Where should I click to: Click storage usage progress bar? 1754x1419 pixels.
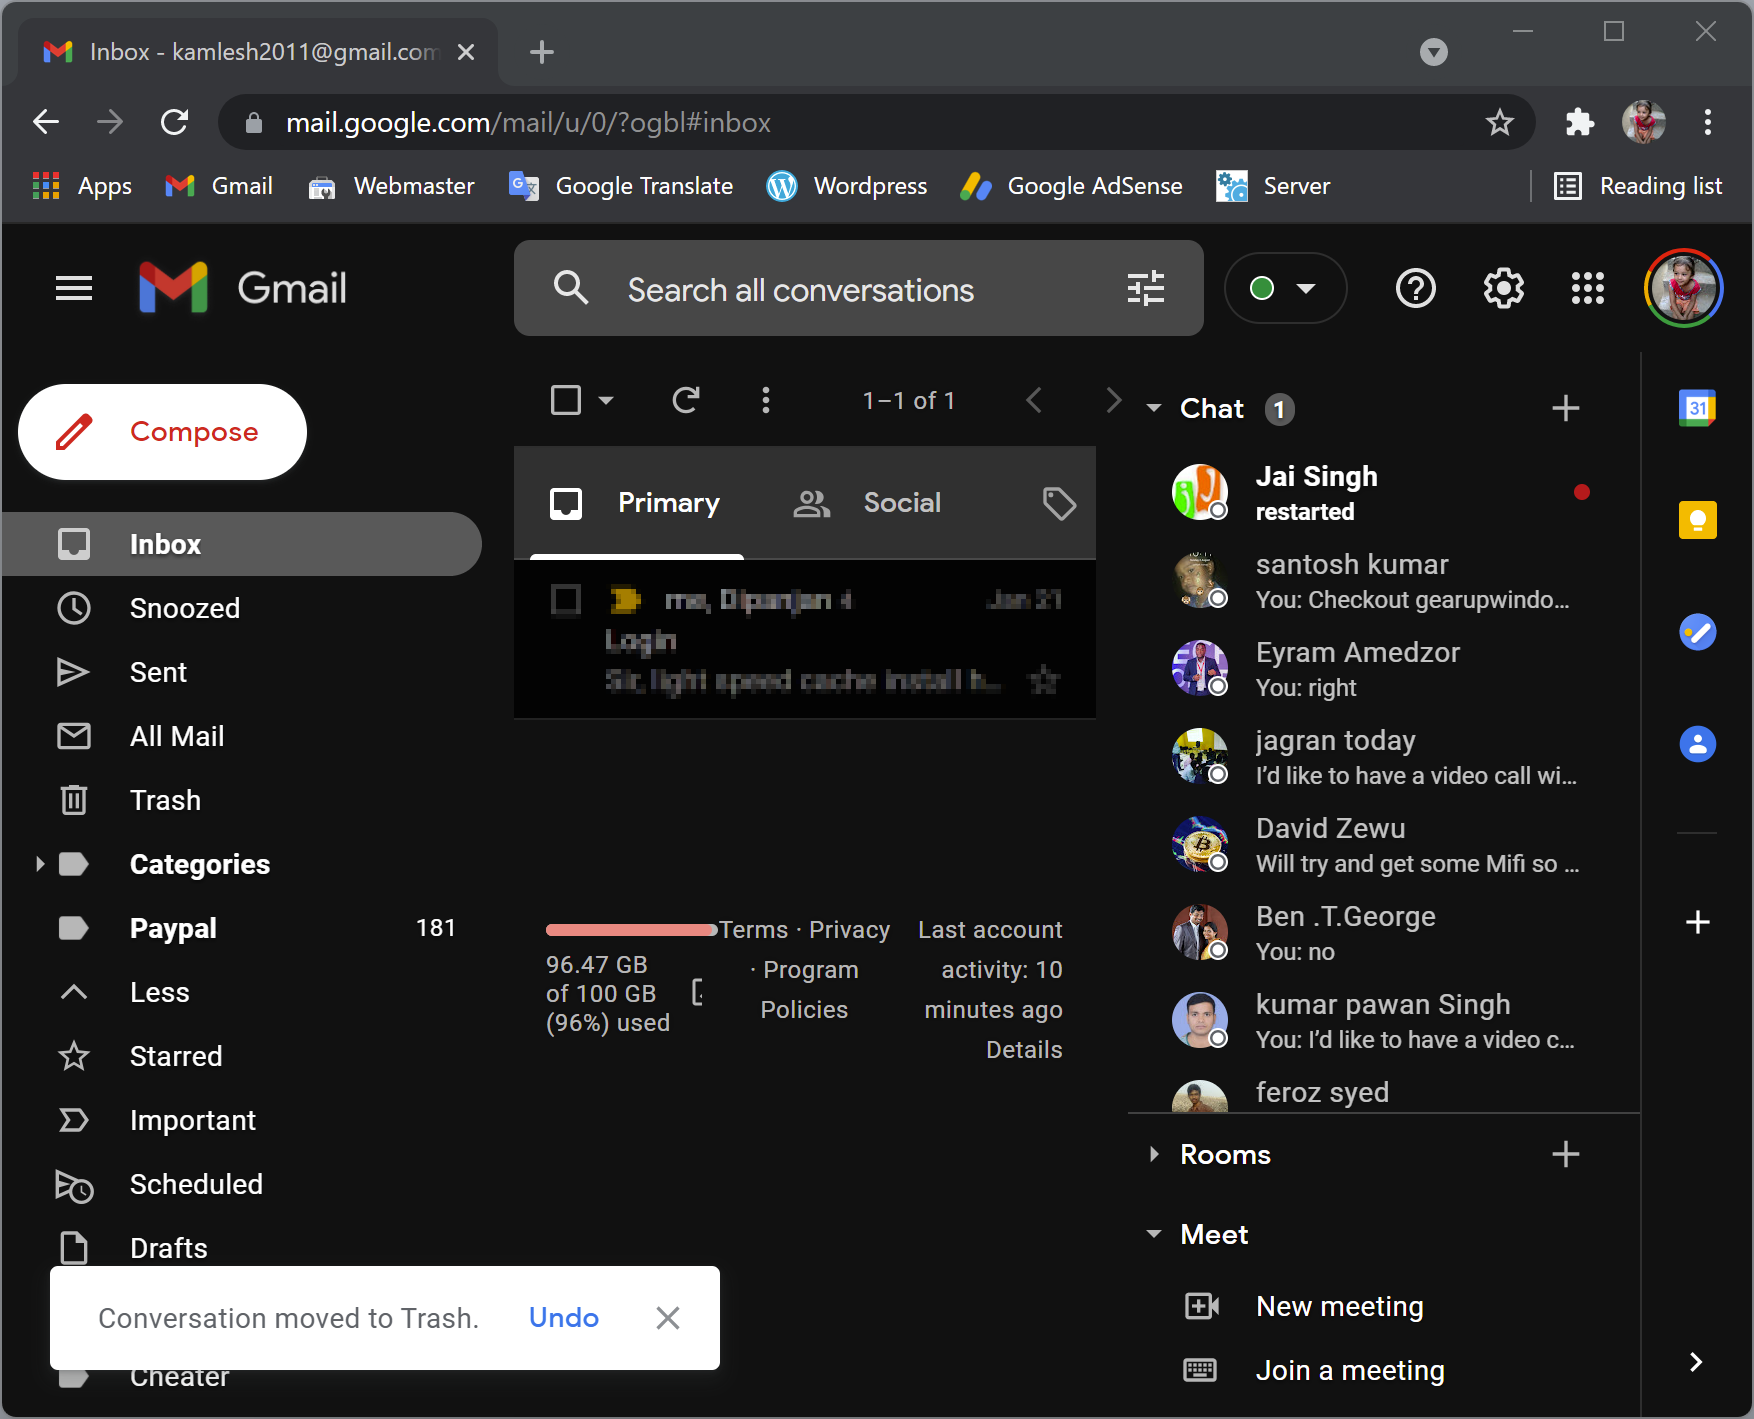[632, 930]
